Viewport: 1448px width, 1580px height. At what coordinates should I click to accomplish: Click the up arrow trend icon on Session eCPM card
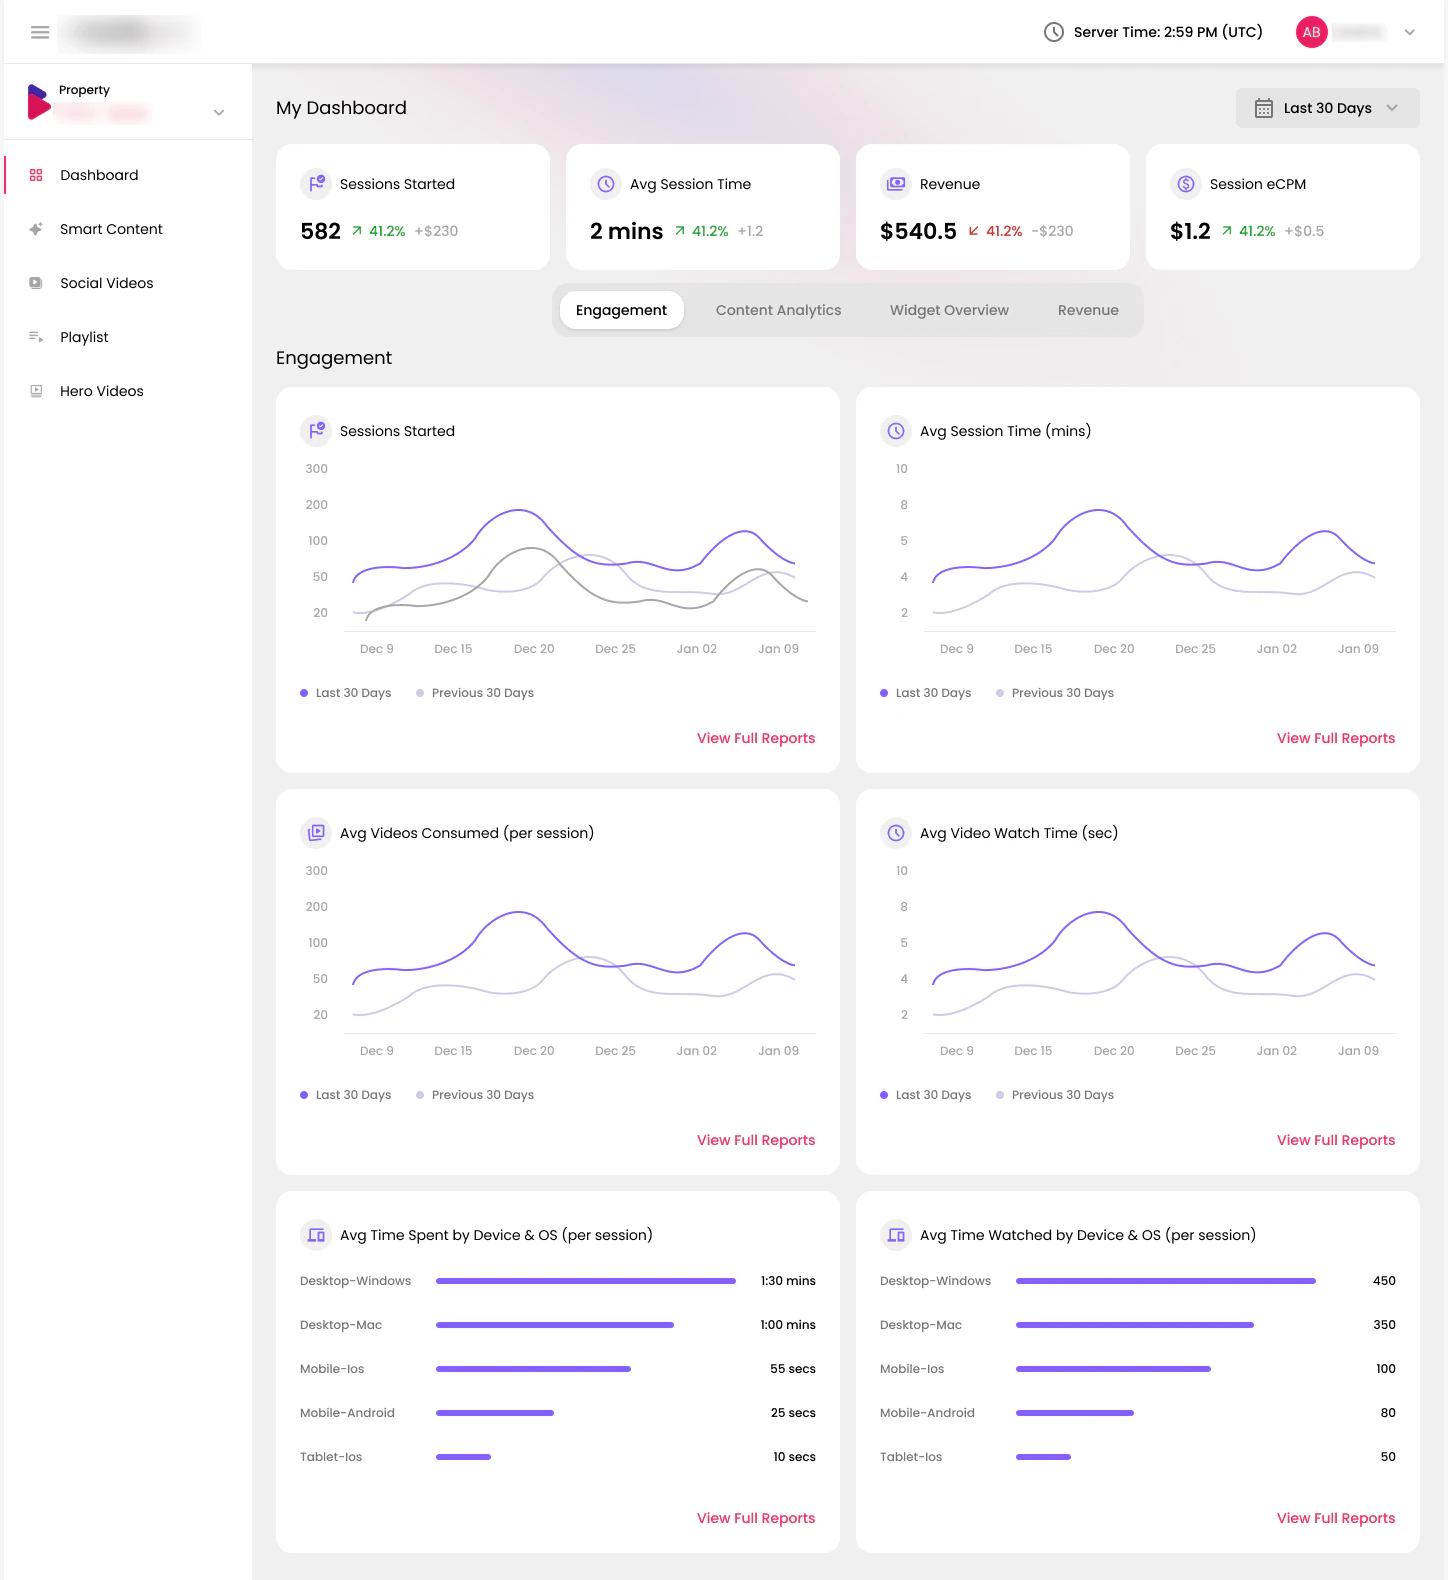[1226, 231]
